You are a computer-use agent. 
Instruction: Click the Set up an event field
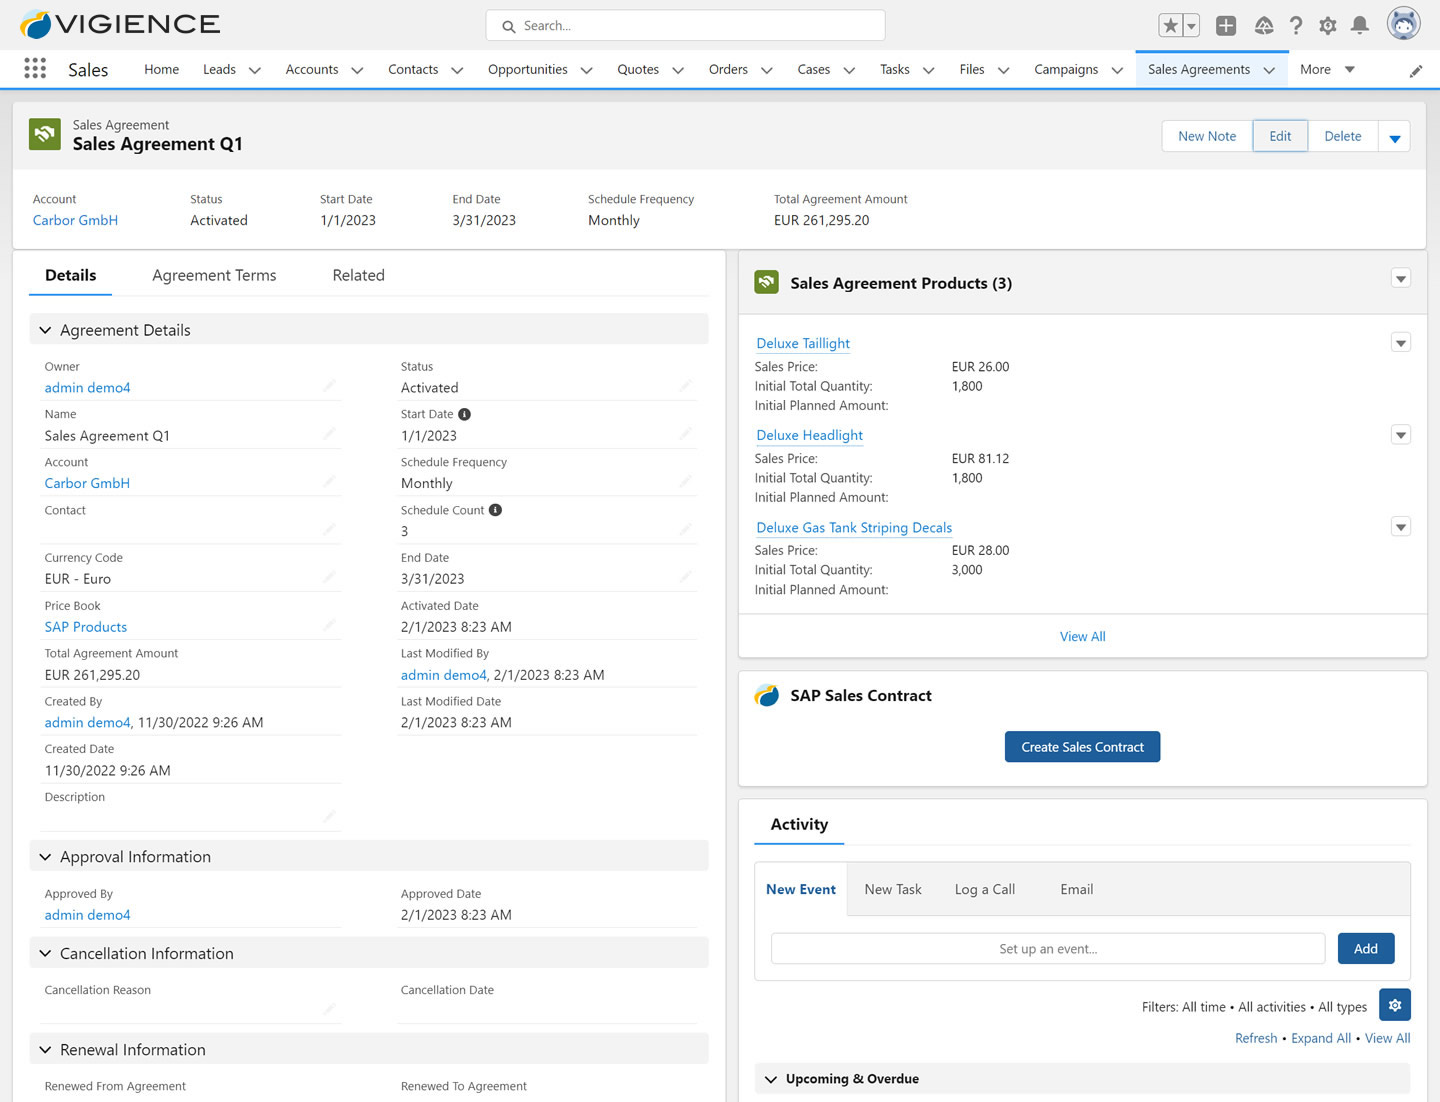coord(1048,949)
